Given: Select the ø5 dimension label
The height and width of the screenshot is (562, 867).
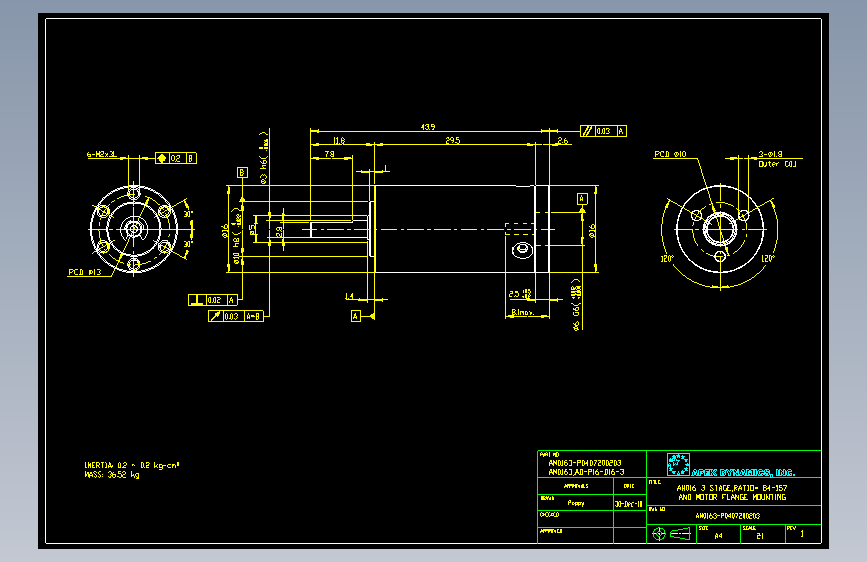Looking at the screenshot, I should (253, 229).
